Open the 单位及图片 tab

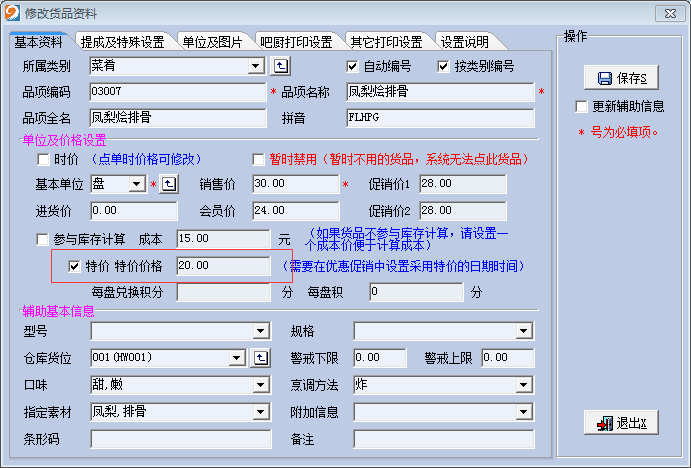(212, 42)
